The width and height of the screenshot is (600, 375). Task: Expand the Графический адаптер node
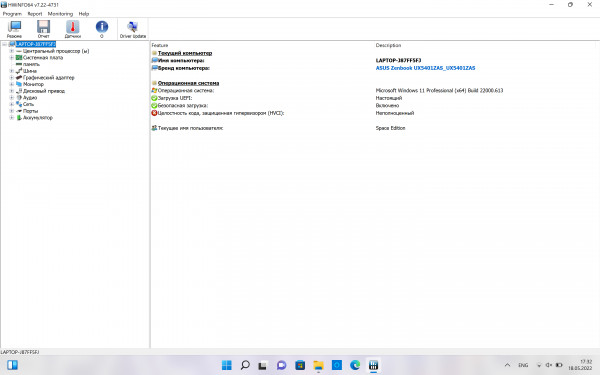tap(11, 77)
